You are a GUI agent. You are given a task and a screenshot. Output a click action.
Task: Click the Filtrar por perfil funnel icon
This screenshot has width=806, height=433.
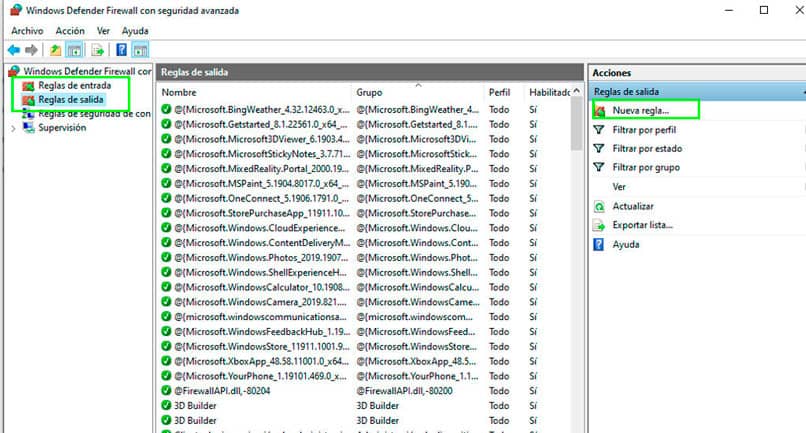(599, 130)
